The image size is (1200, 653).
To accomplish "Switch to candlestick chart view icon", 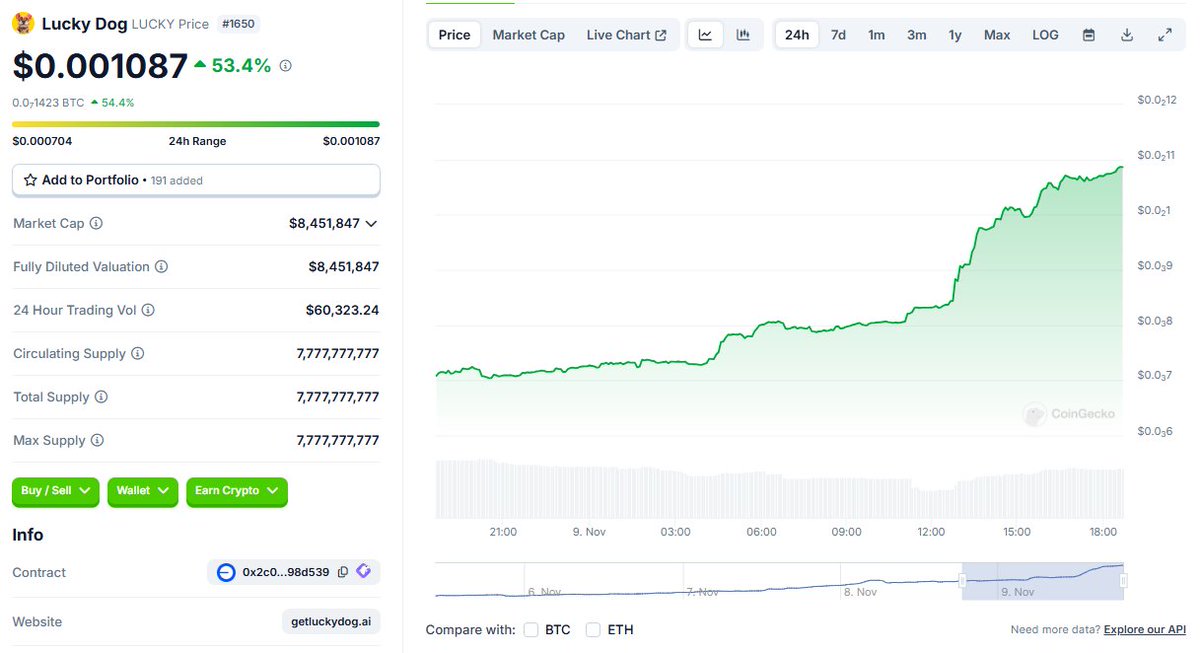I will coord(743,35).
